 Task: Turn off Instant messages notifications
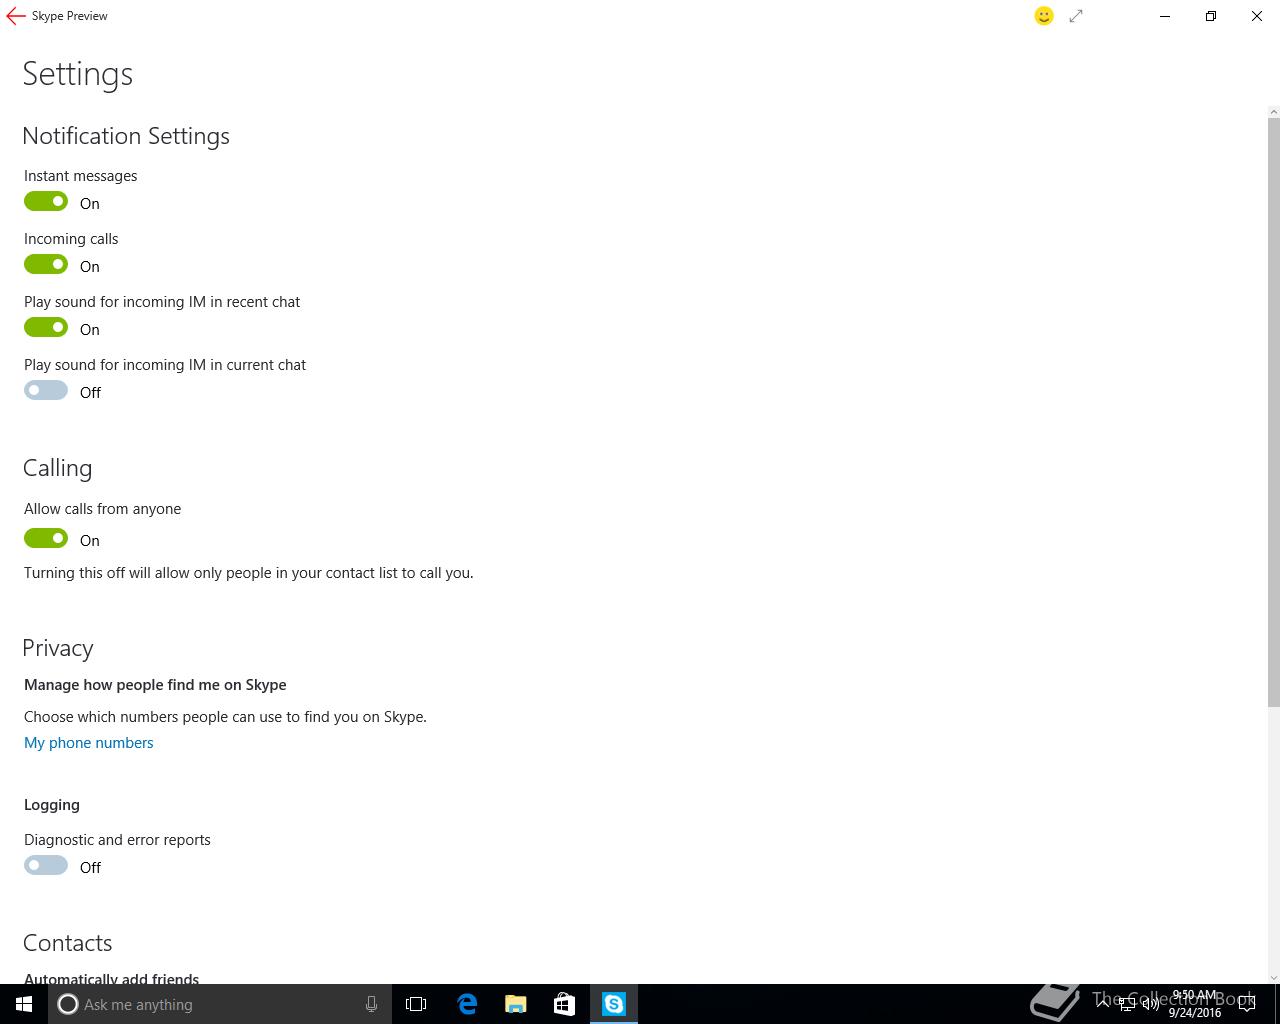click(x=46, y=202)
